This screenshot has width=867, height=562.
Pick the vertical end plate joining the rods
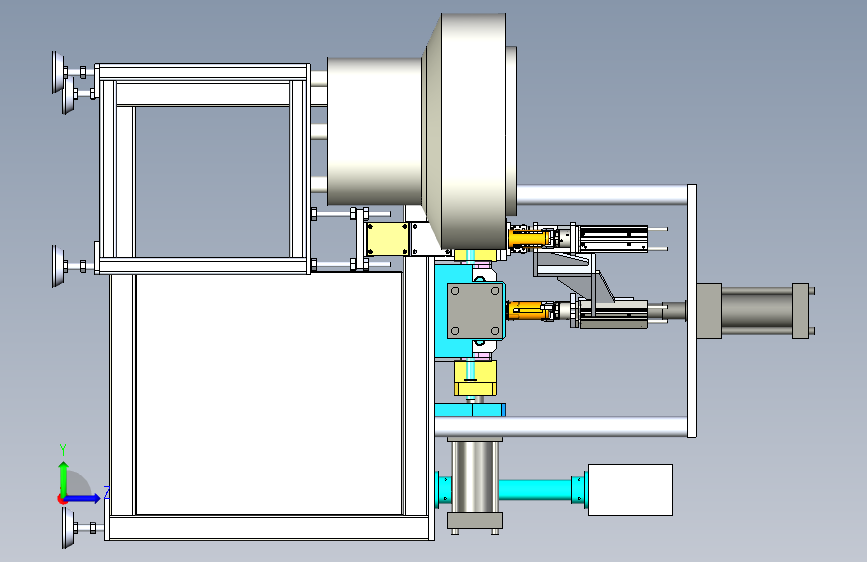(x=692, y=311)
